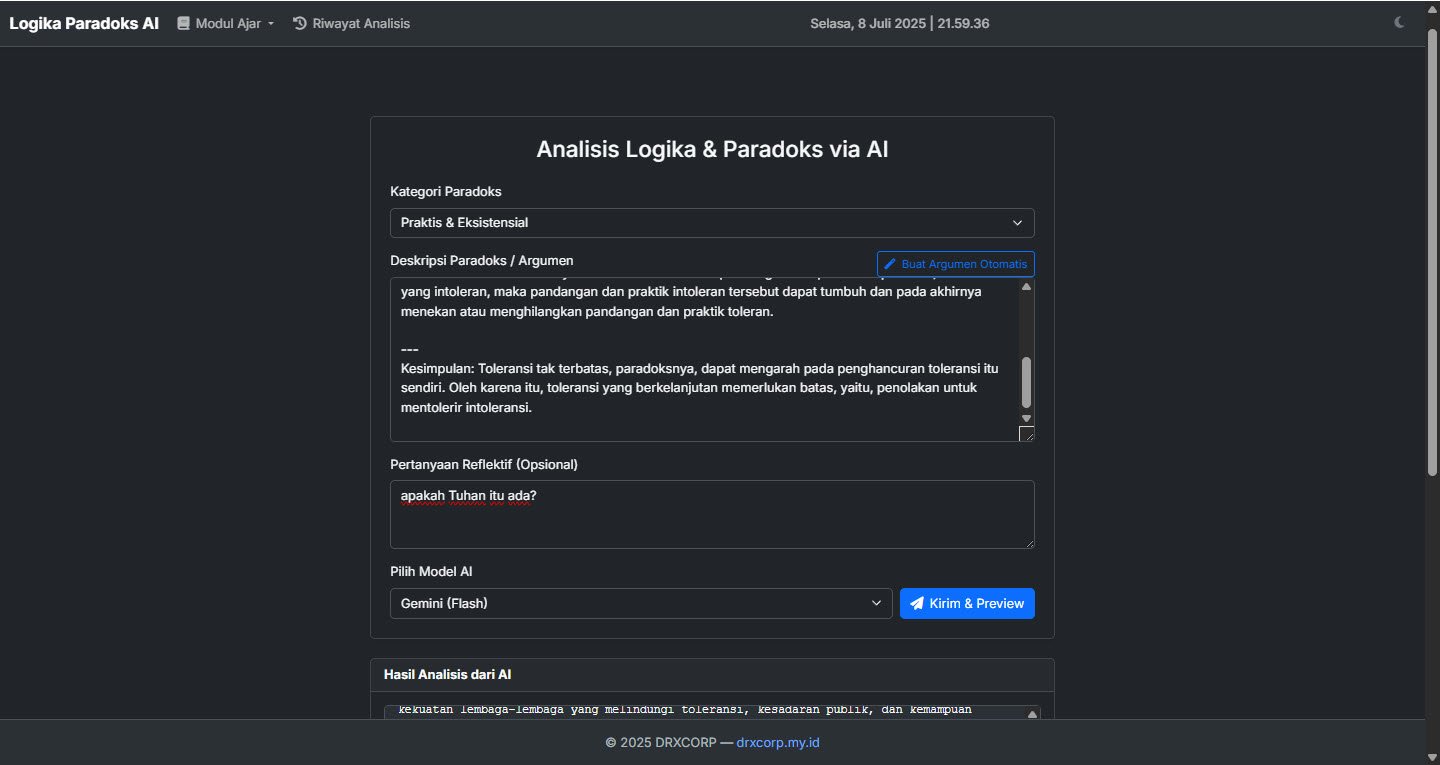Click paper plane icon on Kirim button
This screenshot has height=765, width=1440.
pyautogui.click(x=917, y=603)
